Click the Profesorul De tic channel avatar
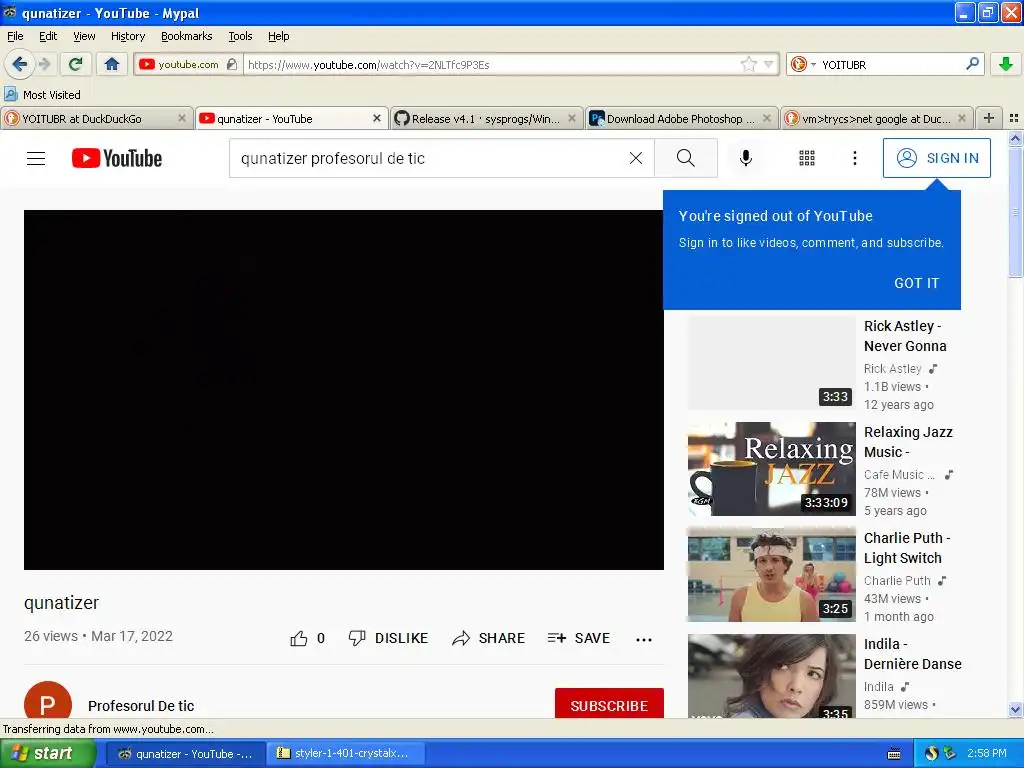The image size is (1024, 768). [48, 700]
